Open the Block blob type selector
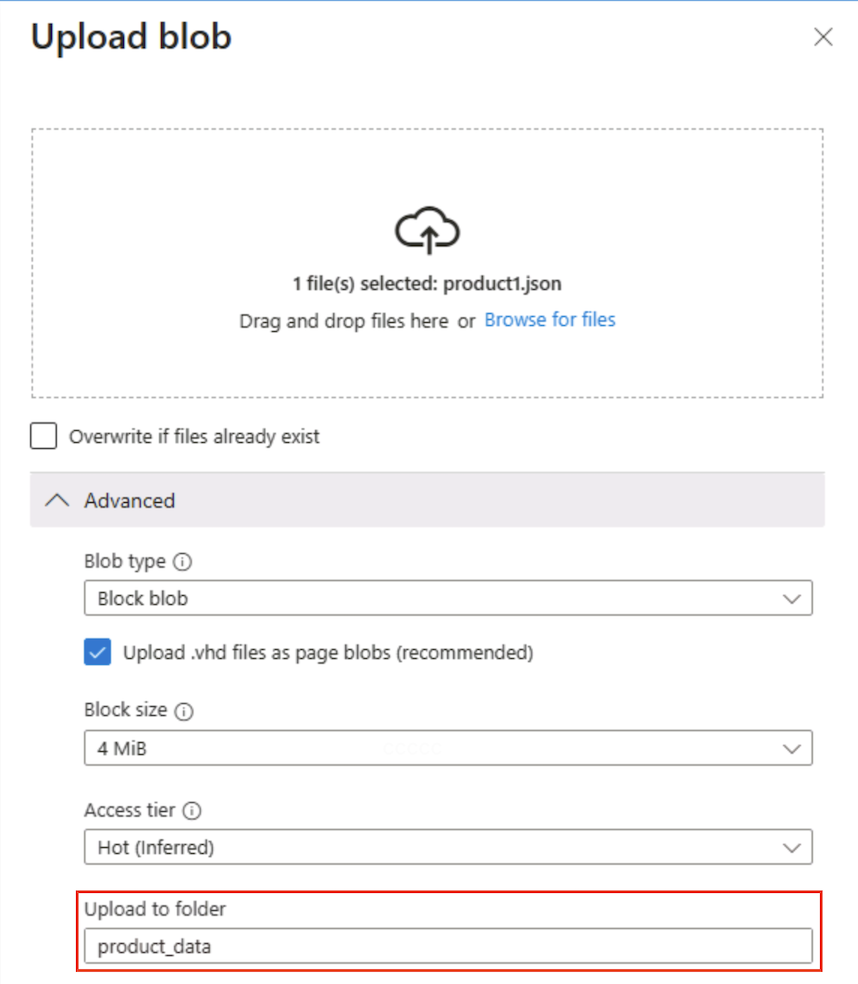This screenshot has width=858, height=984. (448, 598)
